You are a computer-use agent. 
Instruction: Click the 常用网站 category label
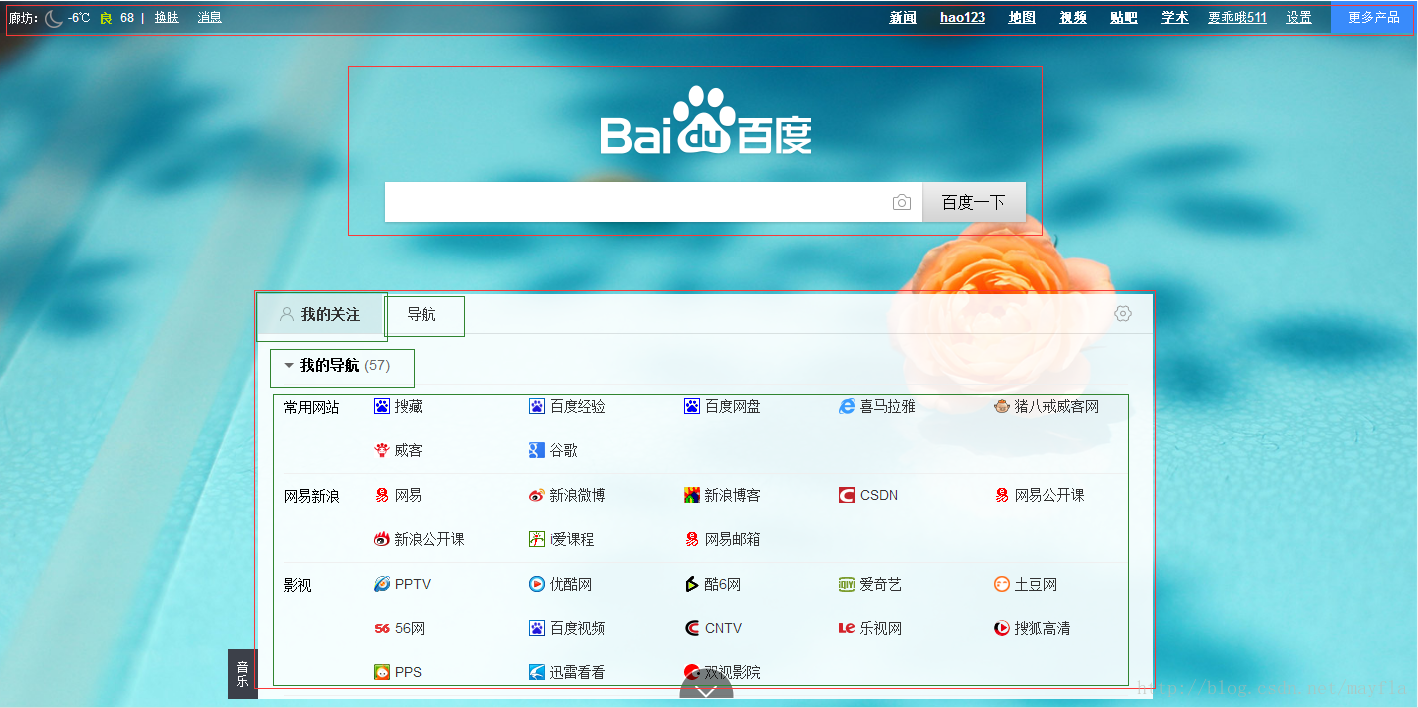point(311,407)
